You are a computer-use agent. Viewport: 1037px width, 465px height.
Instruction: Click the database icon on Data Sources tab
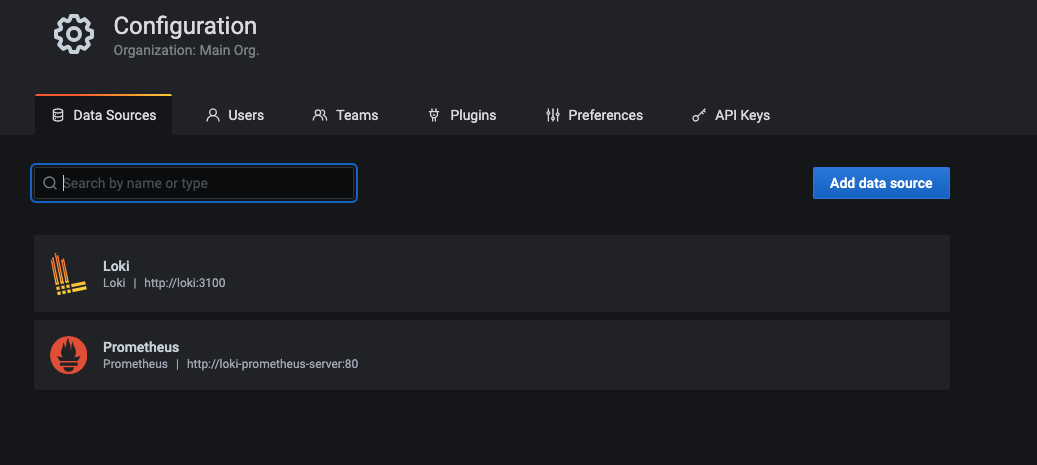point(58,115)
